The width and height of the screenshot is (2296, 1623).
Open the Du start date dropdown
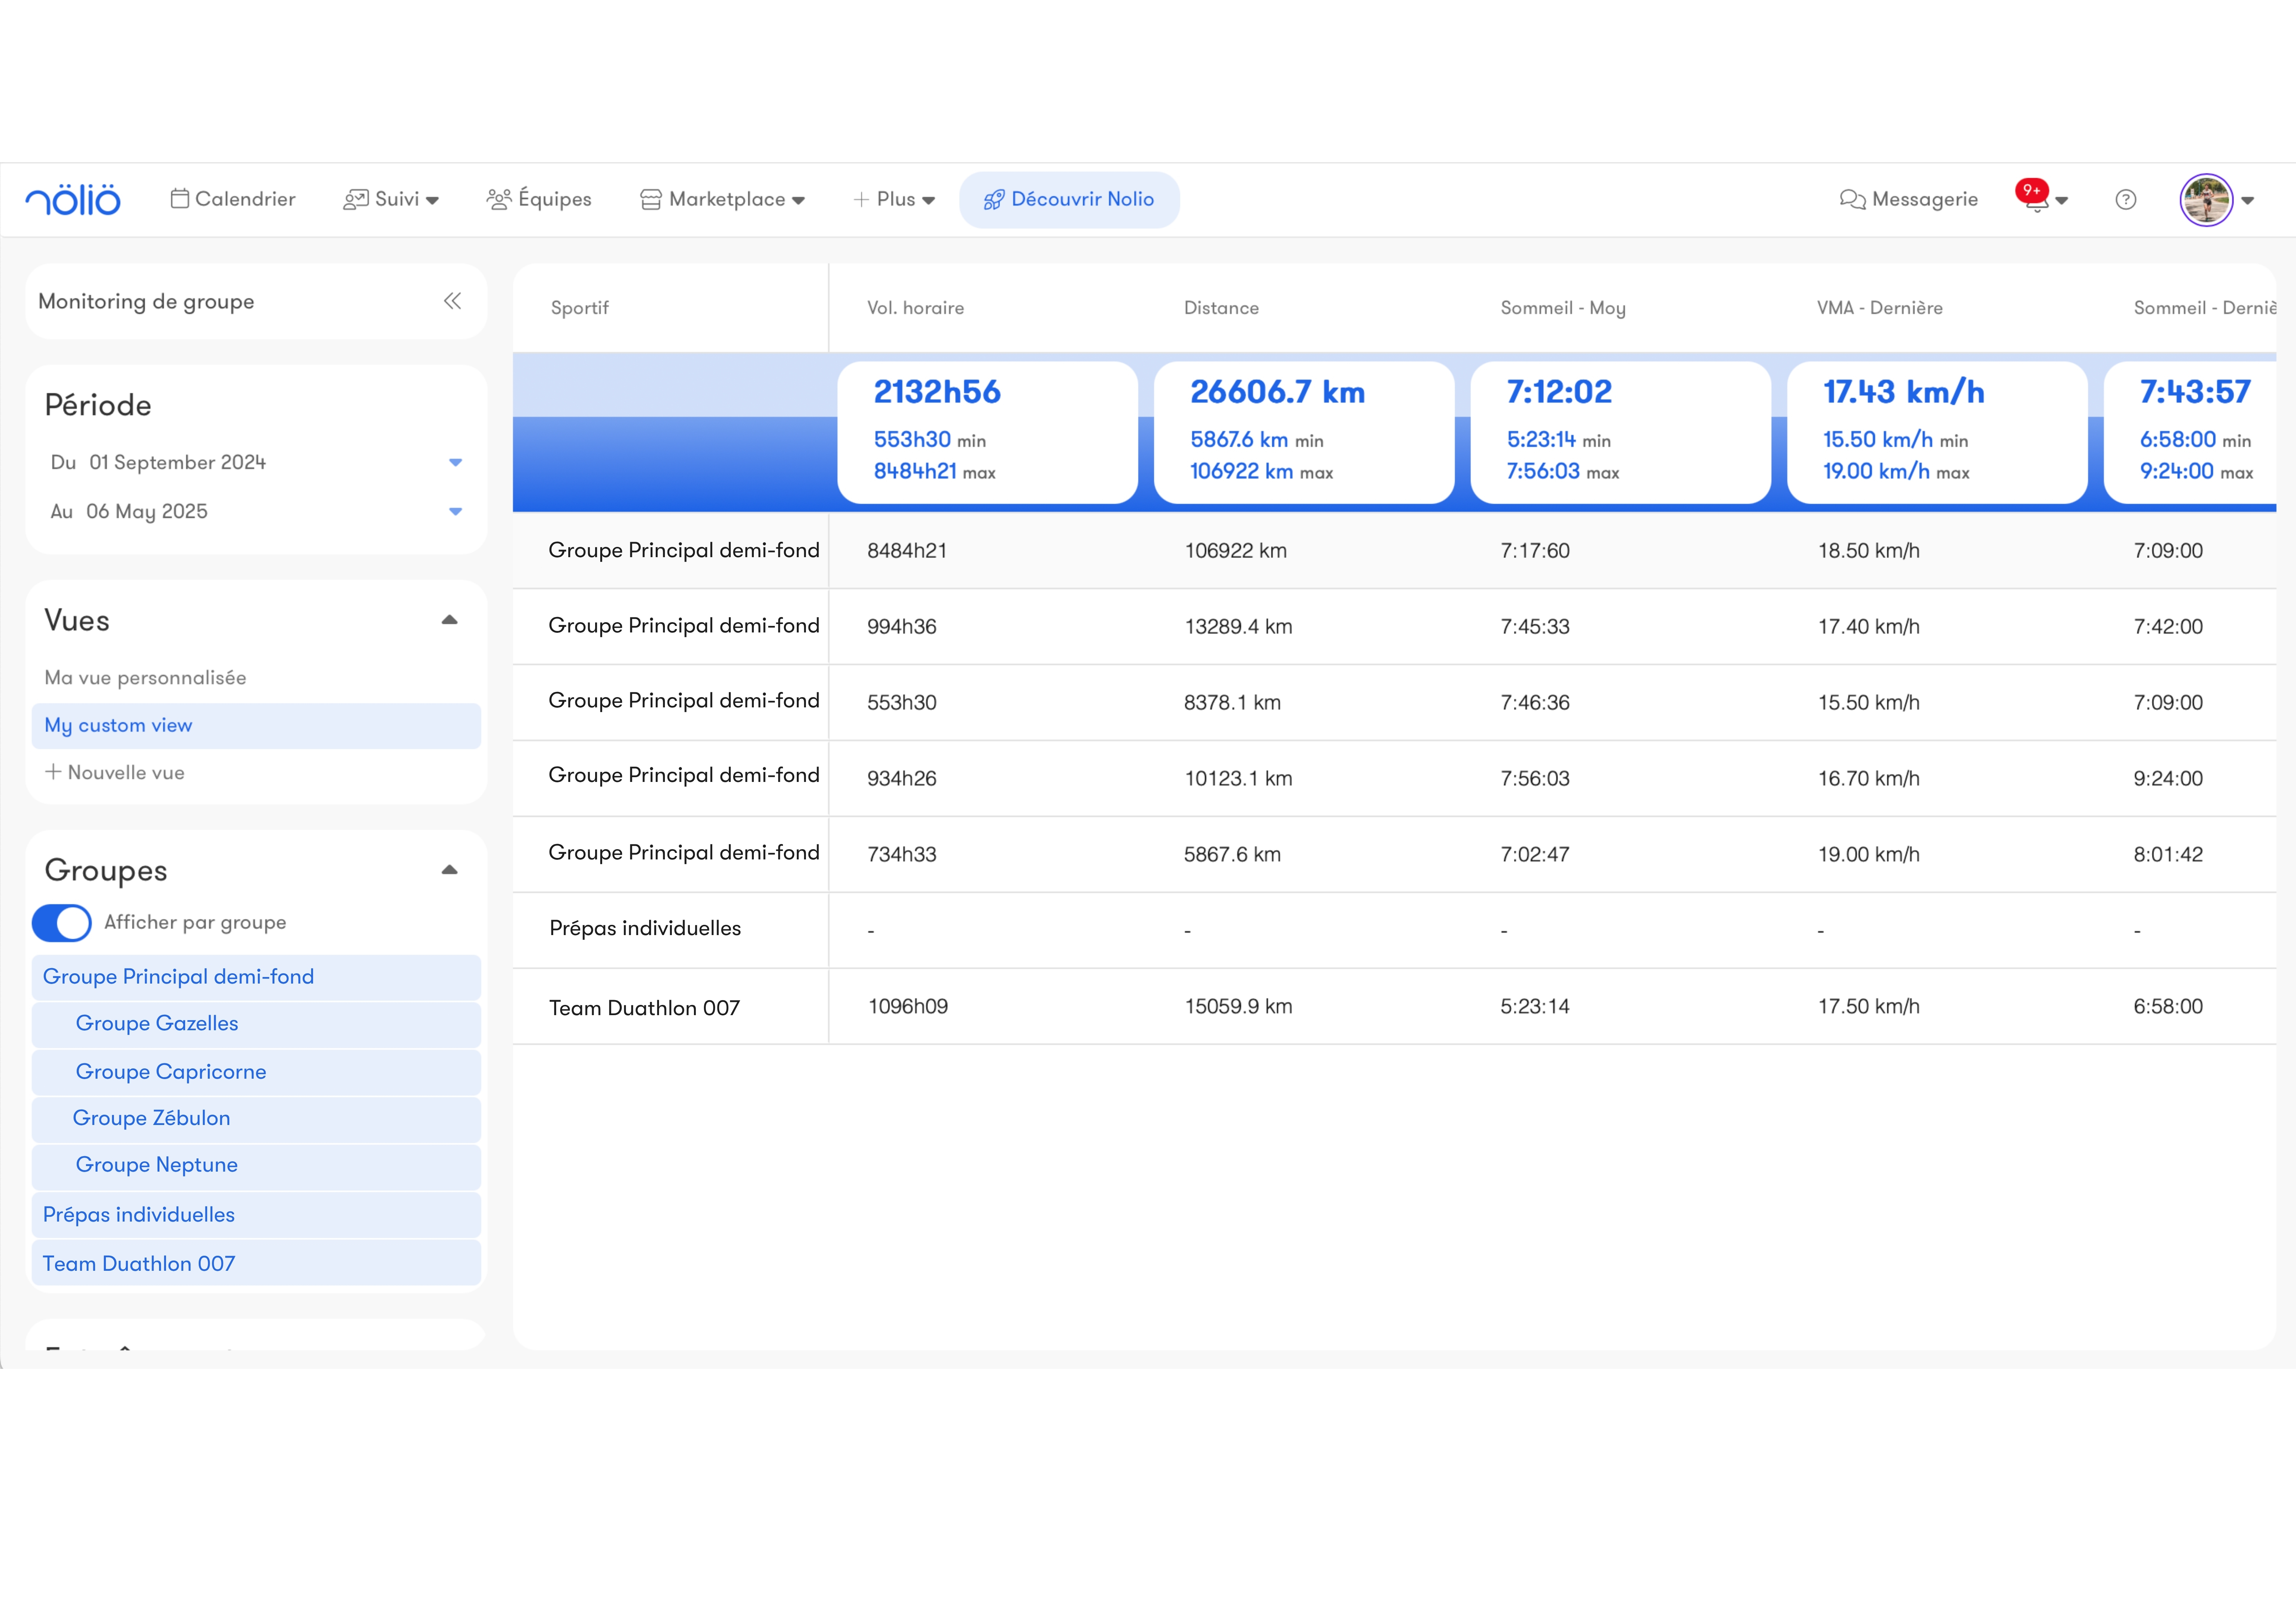coord(455,462)
